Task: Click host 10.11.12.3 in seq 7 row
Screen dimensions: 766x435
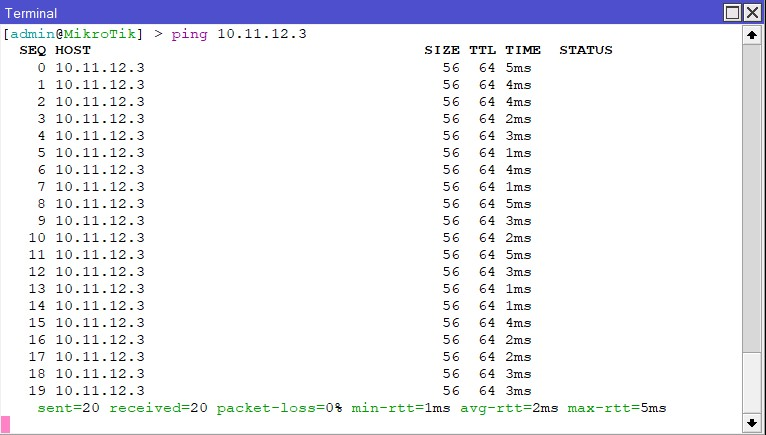Action: point(100,187)
